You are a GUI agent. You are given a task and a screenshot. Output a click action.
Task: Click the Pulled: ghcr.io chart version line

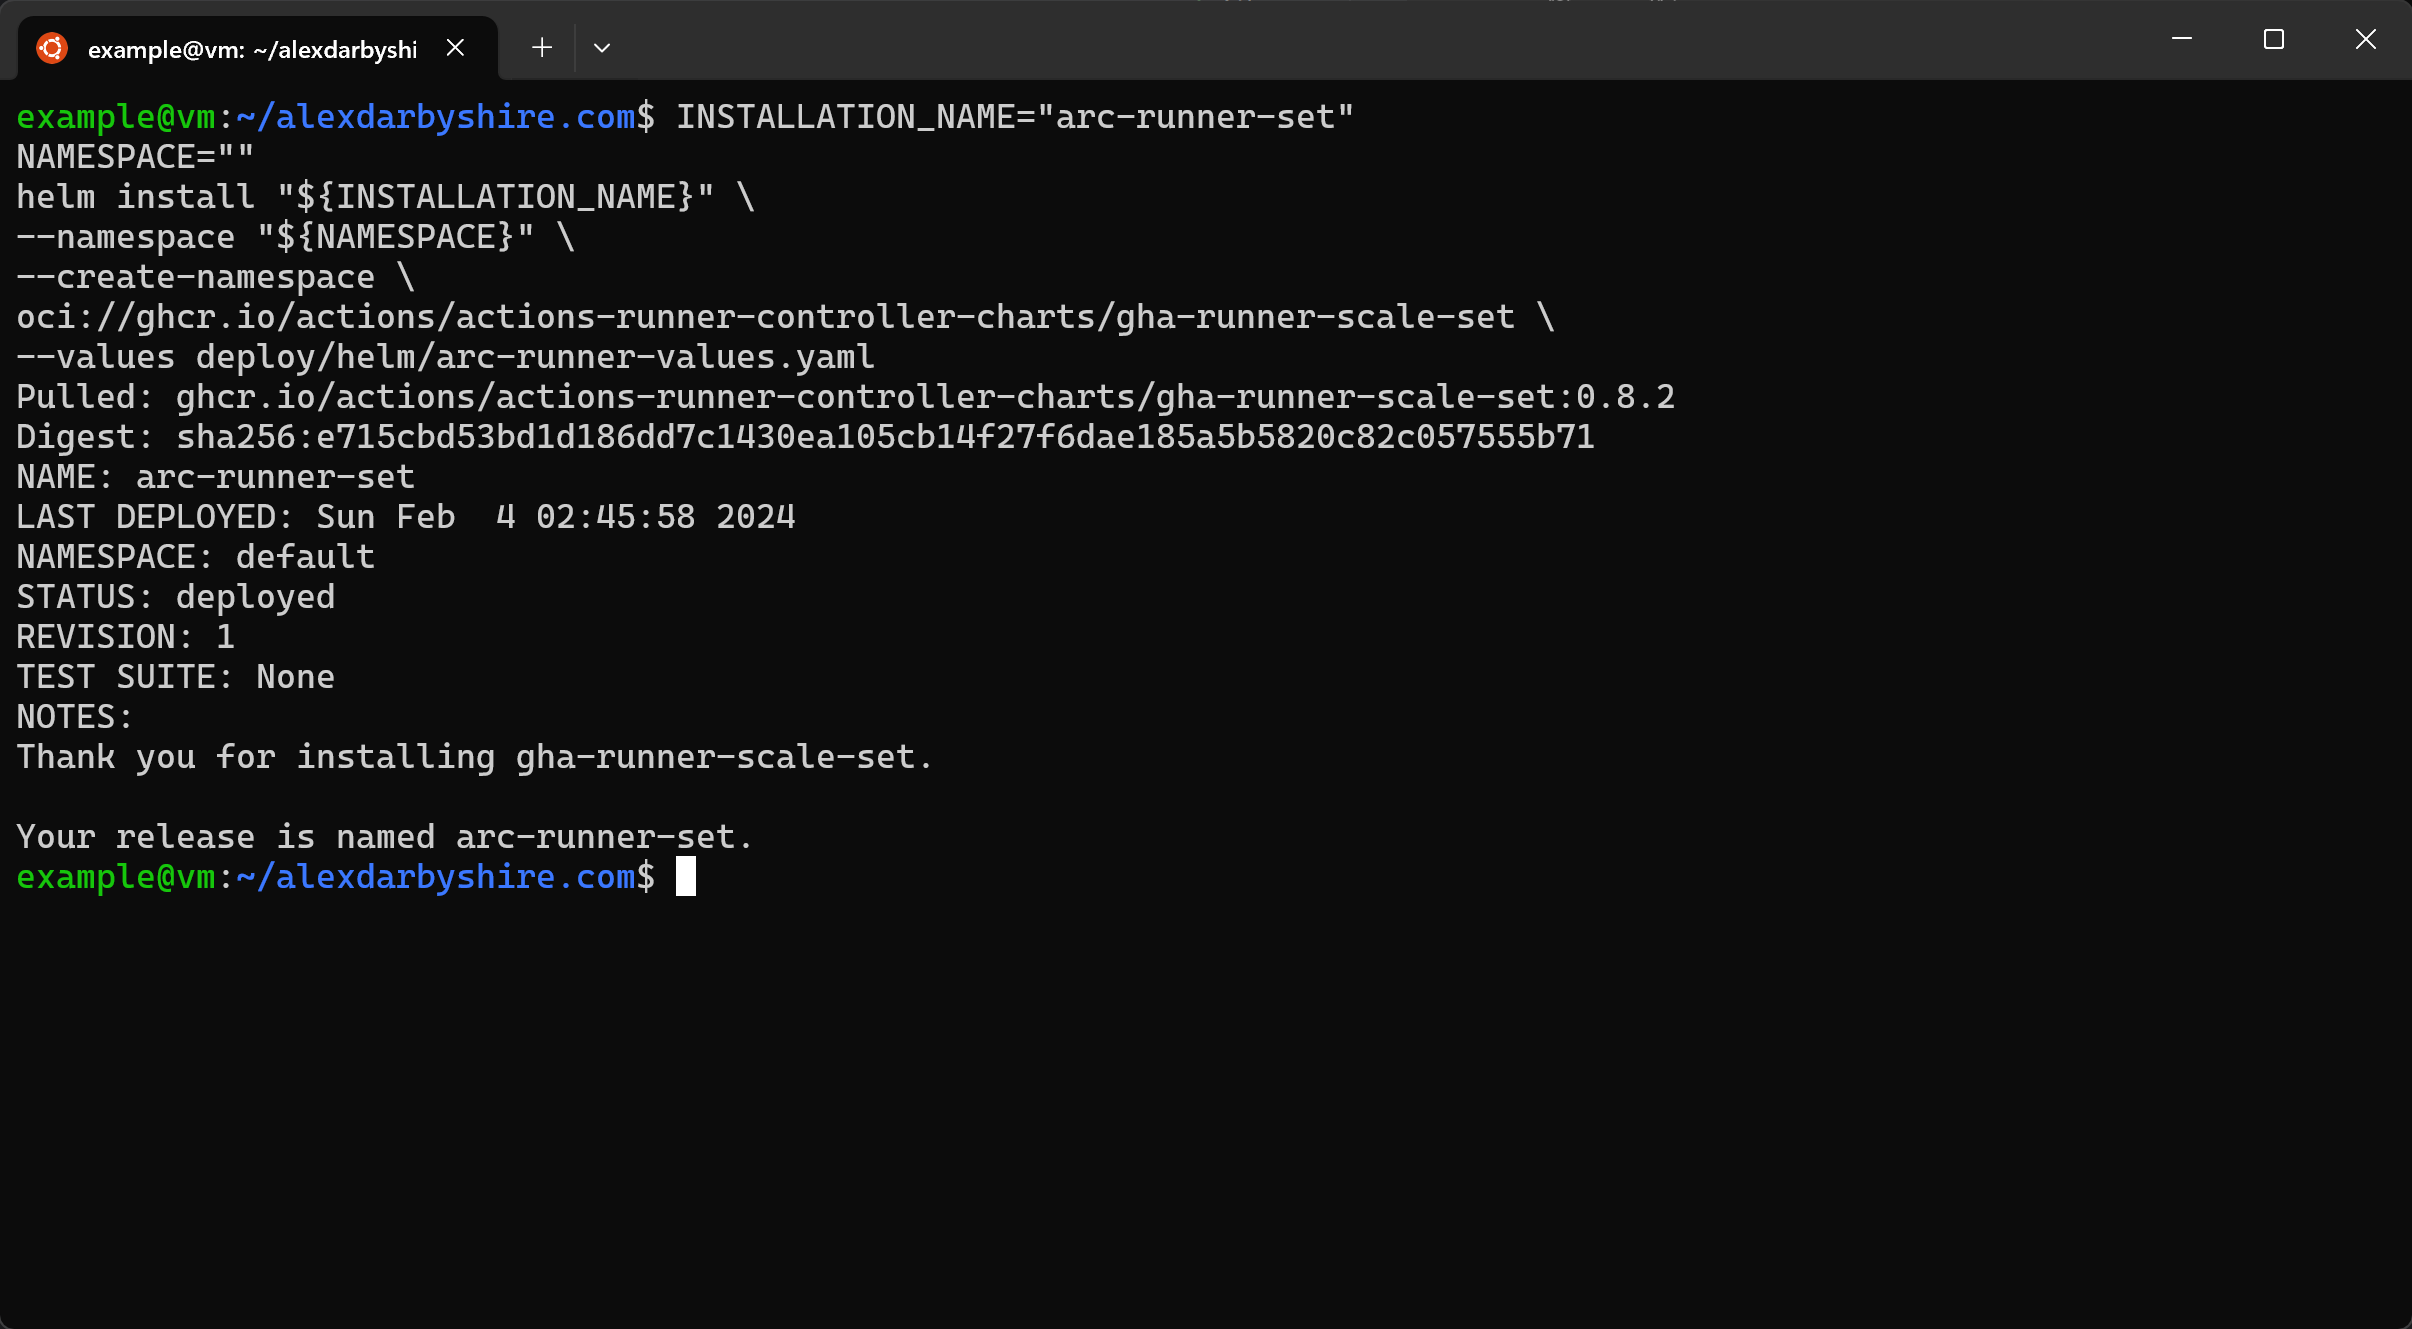[x=846, y=397]
